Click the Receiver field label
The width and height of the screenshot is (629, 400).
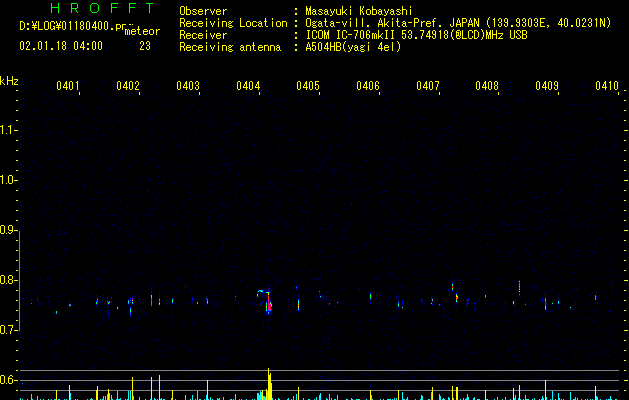(x=203, y=35)
